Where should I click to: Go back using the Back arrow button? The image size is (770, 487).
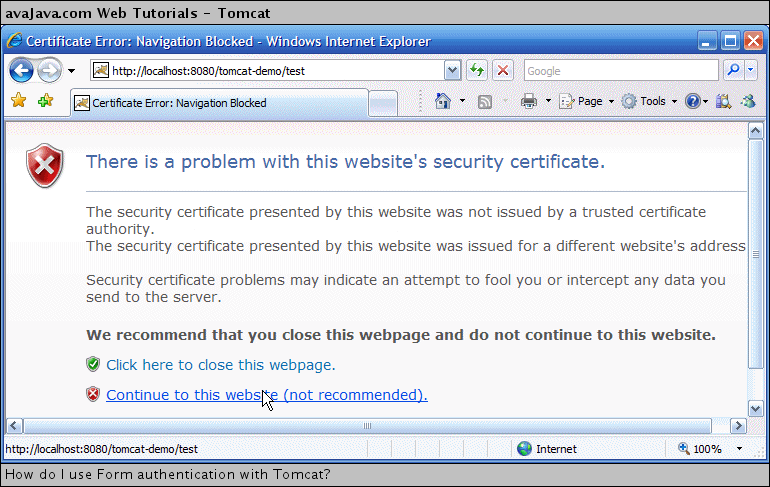pos(22,71)
